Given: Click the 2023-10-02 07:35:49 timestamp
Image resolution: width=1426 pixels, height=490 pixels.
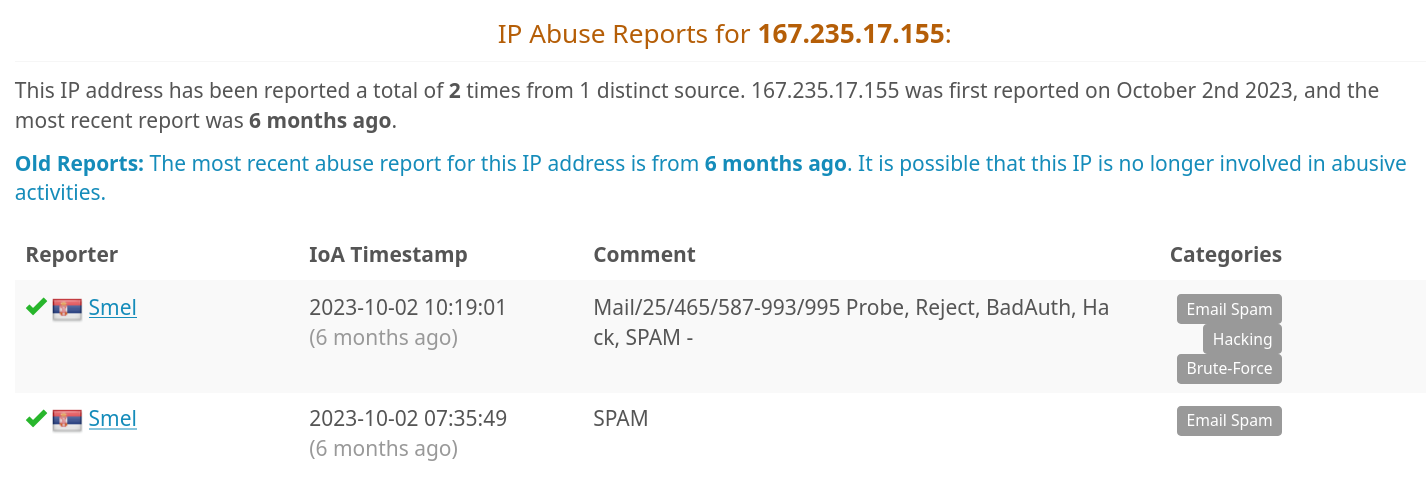Looking at the screenshot, I should point(408,419).
